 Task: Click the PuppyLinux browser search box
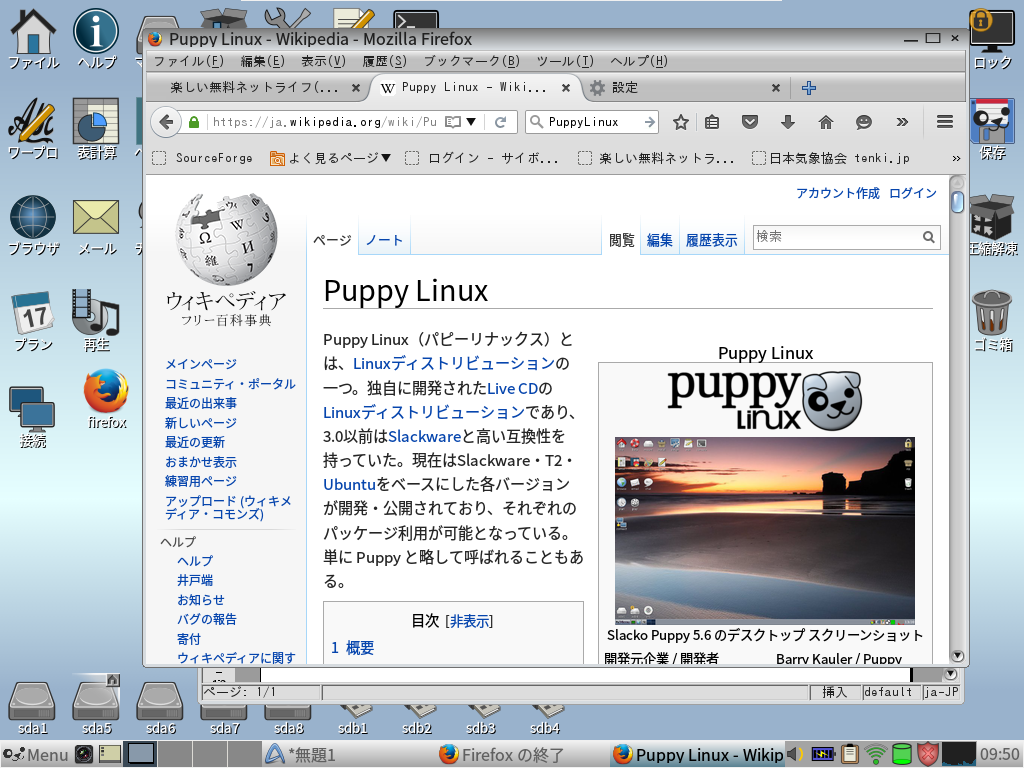[x=592, y=122]
